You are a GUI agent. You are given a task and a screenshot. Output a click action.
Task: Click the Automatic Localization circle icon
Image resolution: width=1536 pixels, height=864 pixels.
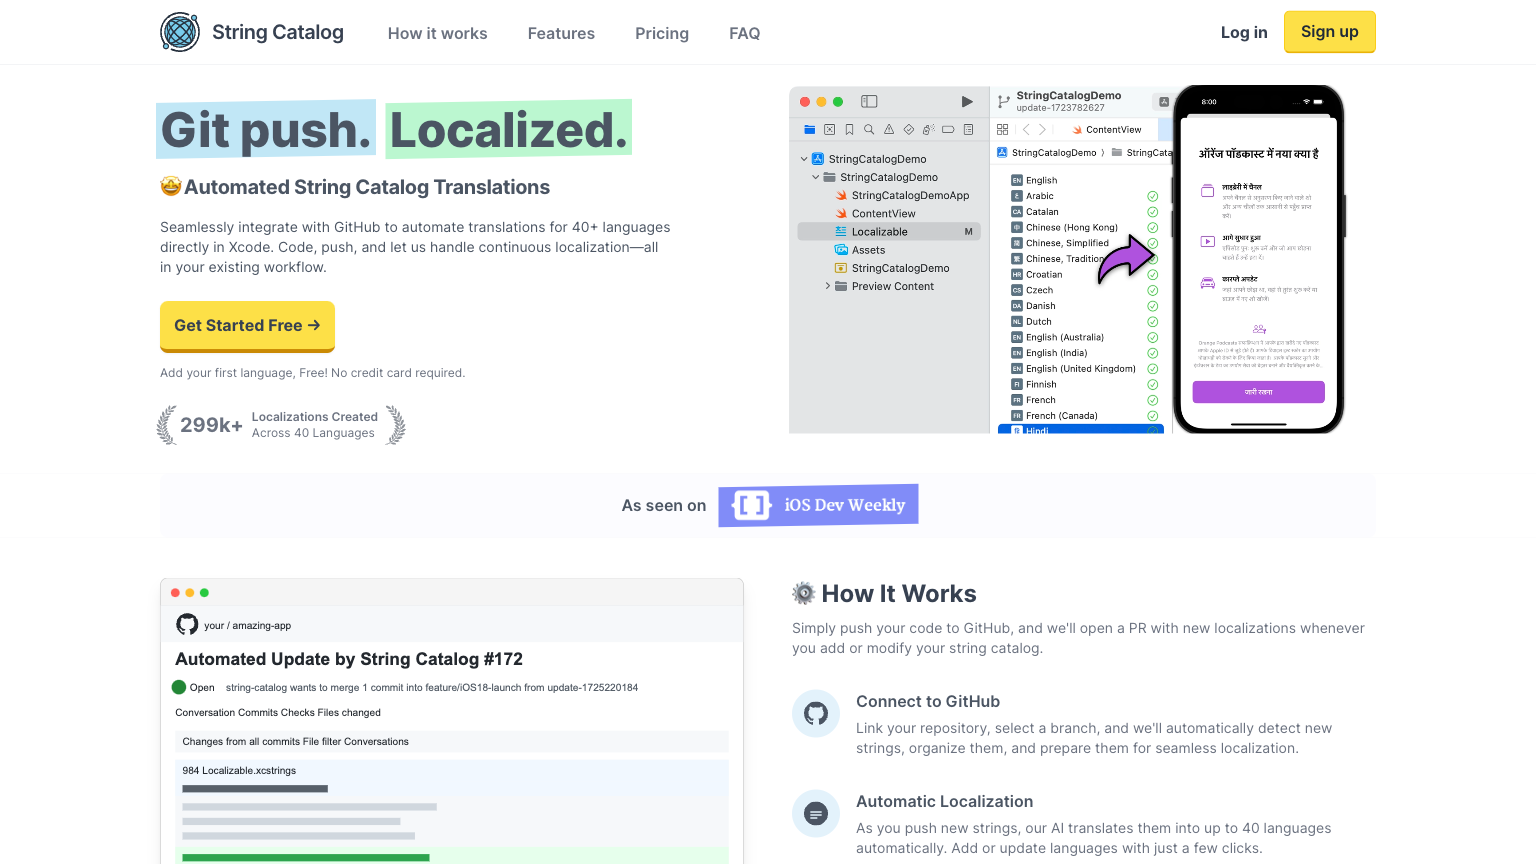[816, 814]
